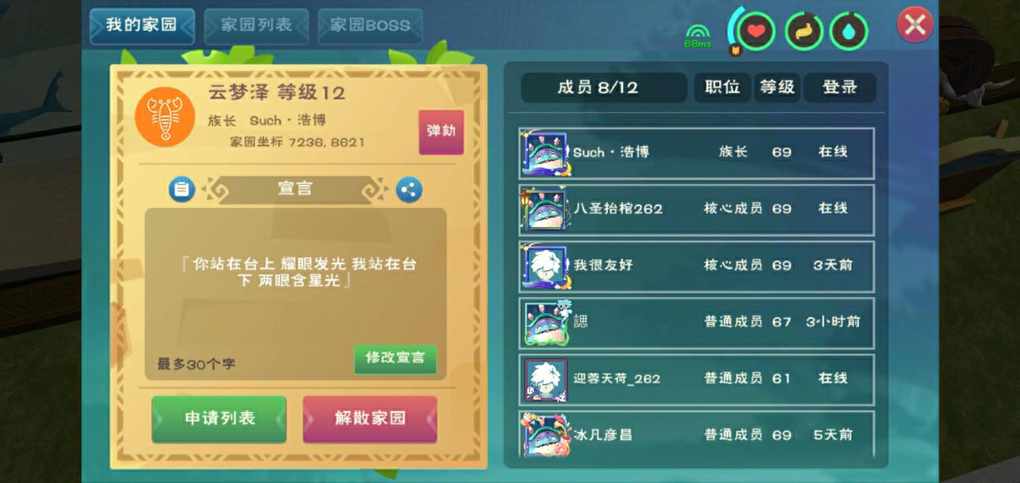The image size is (1020, 483).
Task: Tap the blue share icon
Action: (409, 190)
